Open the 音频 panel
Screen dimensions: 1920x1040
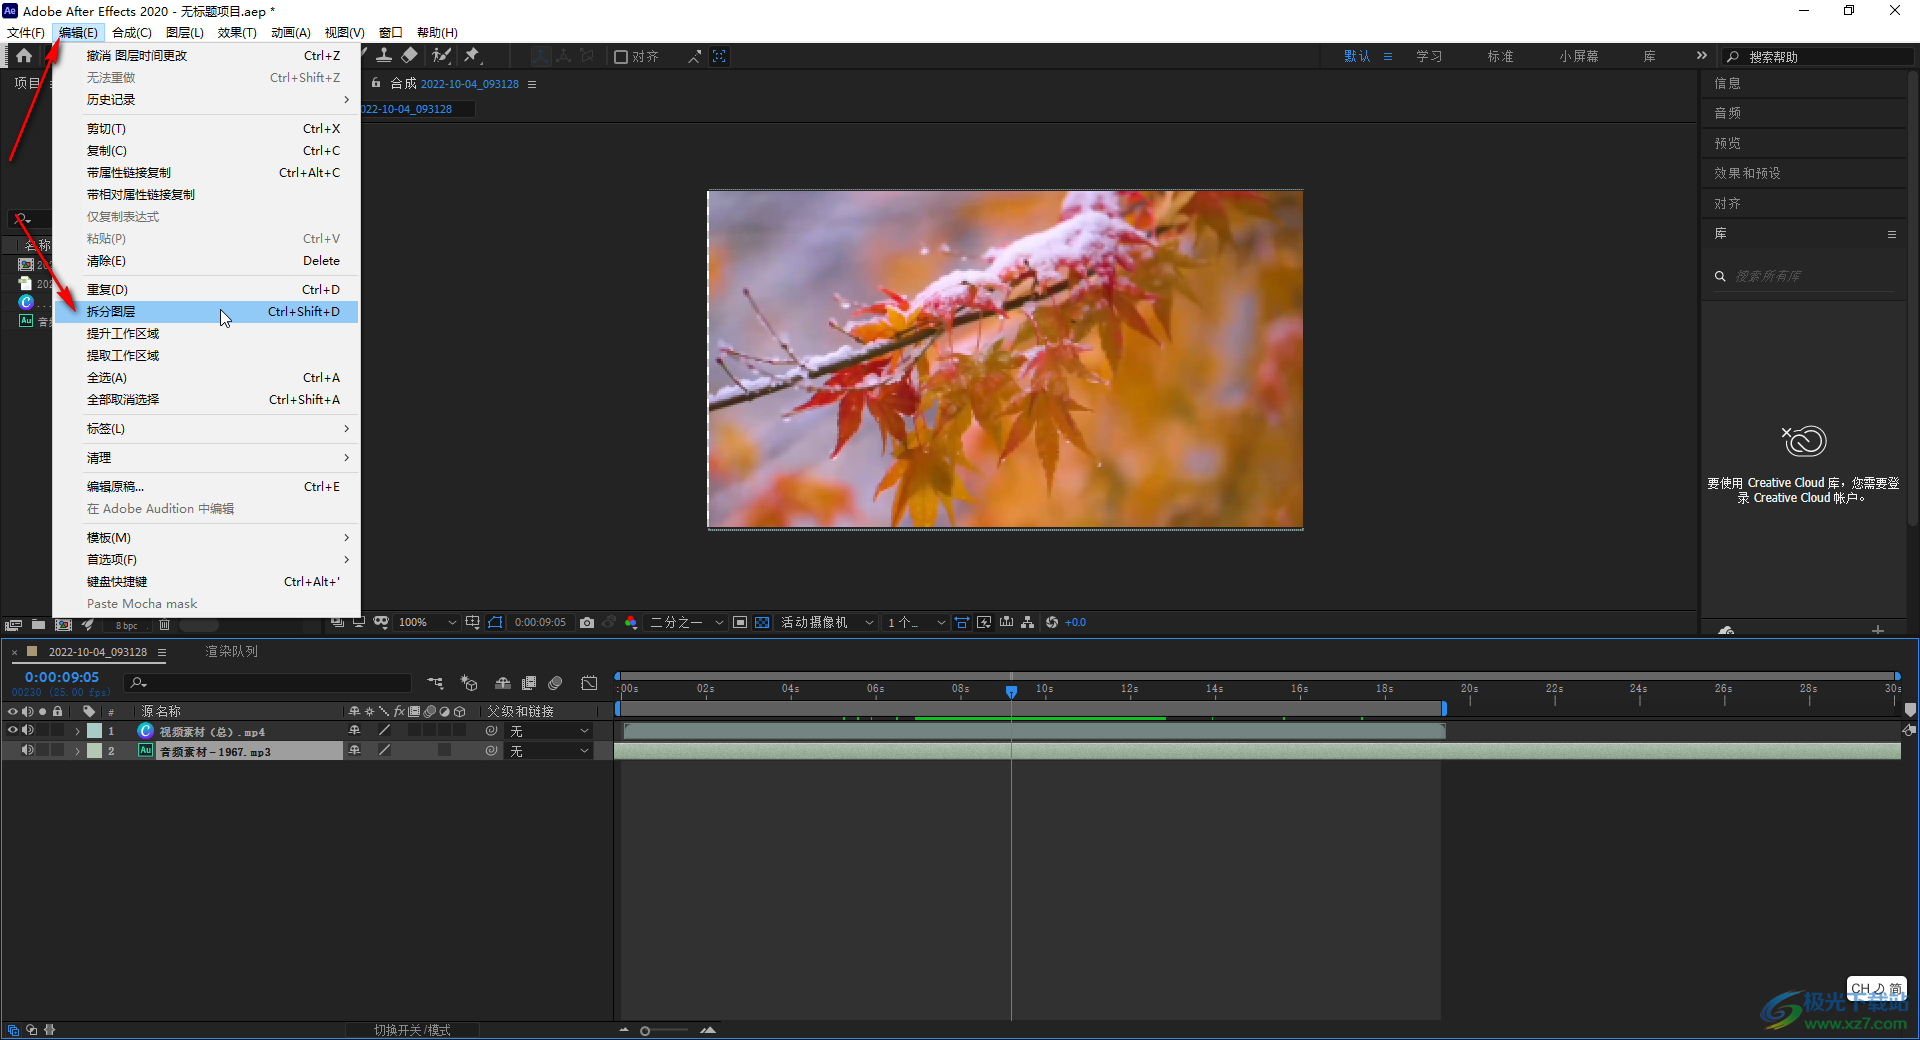coord(1727,113)
